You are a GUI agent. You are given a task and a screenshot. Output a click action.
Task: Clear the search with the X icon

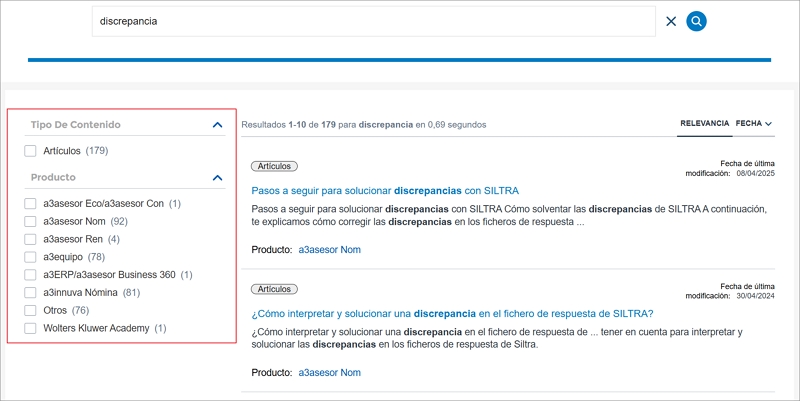[x=671, y=21]
